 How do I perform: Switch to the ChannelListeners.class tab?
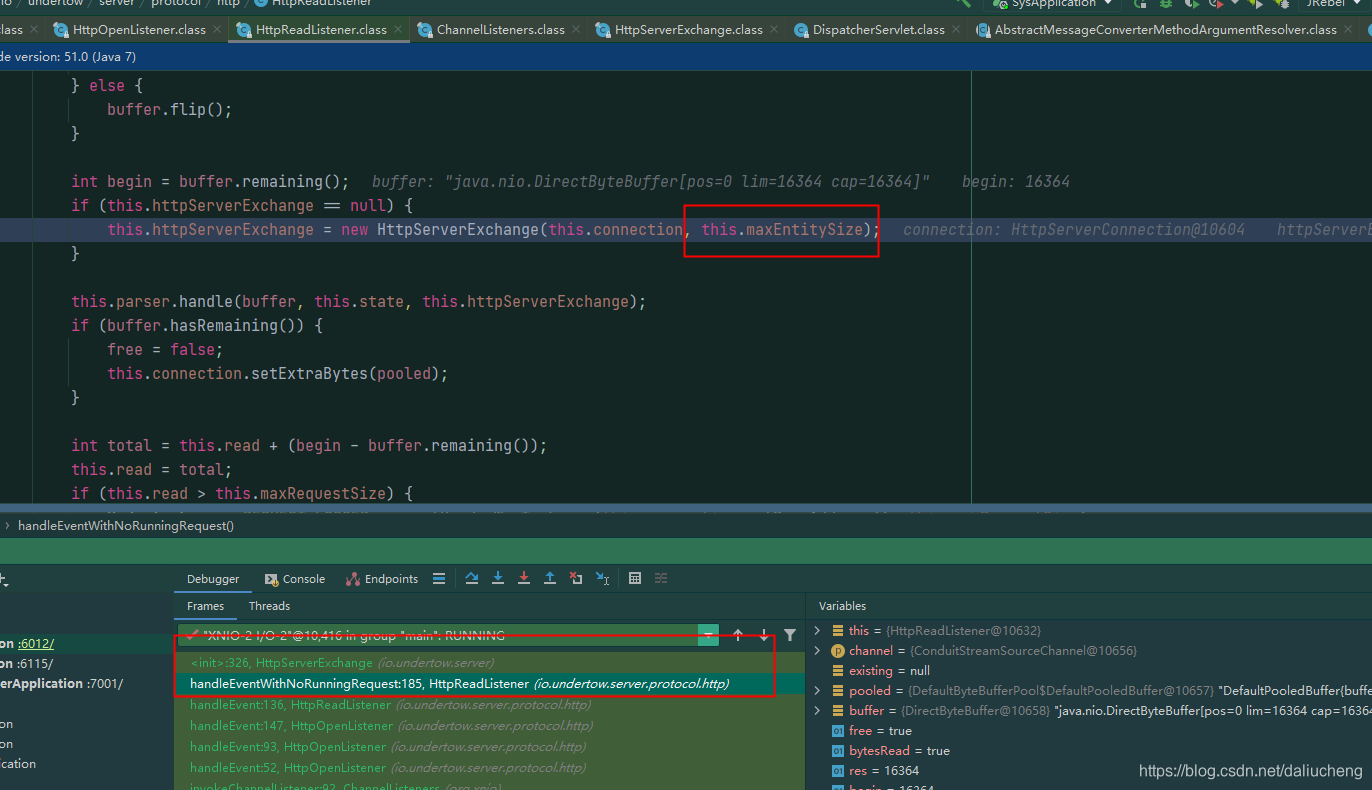tap(500, 30)
